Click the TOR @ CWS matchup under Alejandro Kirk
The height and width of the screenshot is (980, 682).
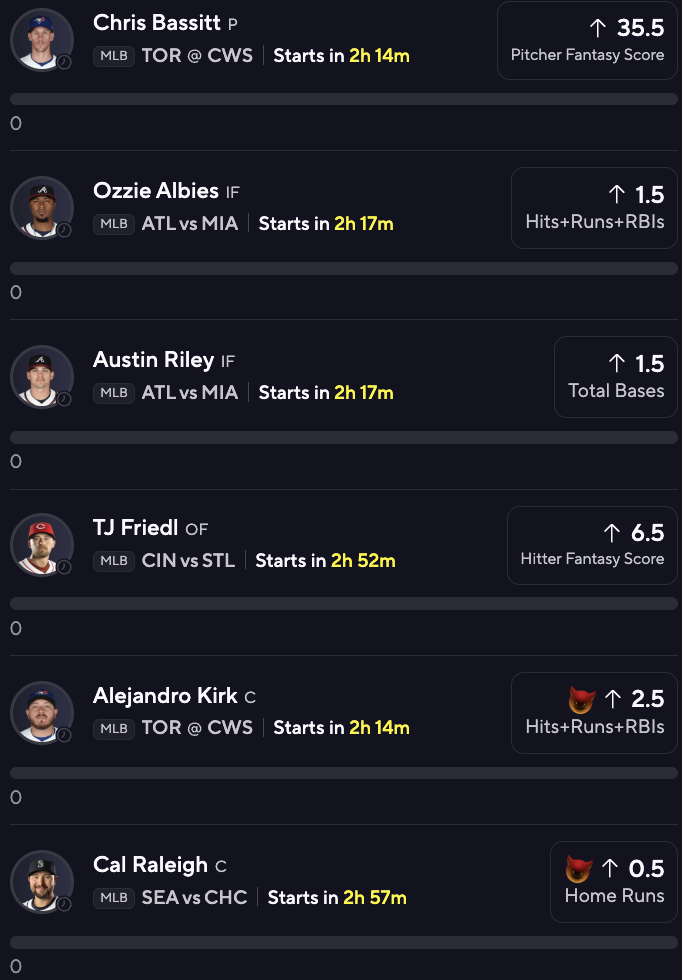pos(198,728)
